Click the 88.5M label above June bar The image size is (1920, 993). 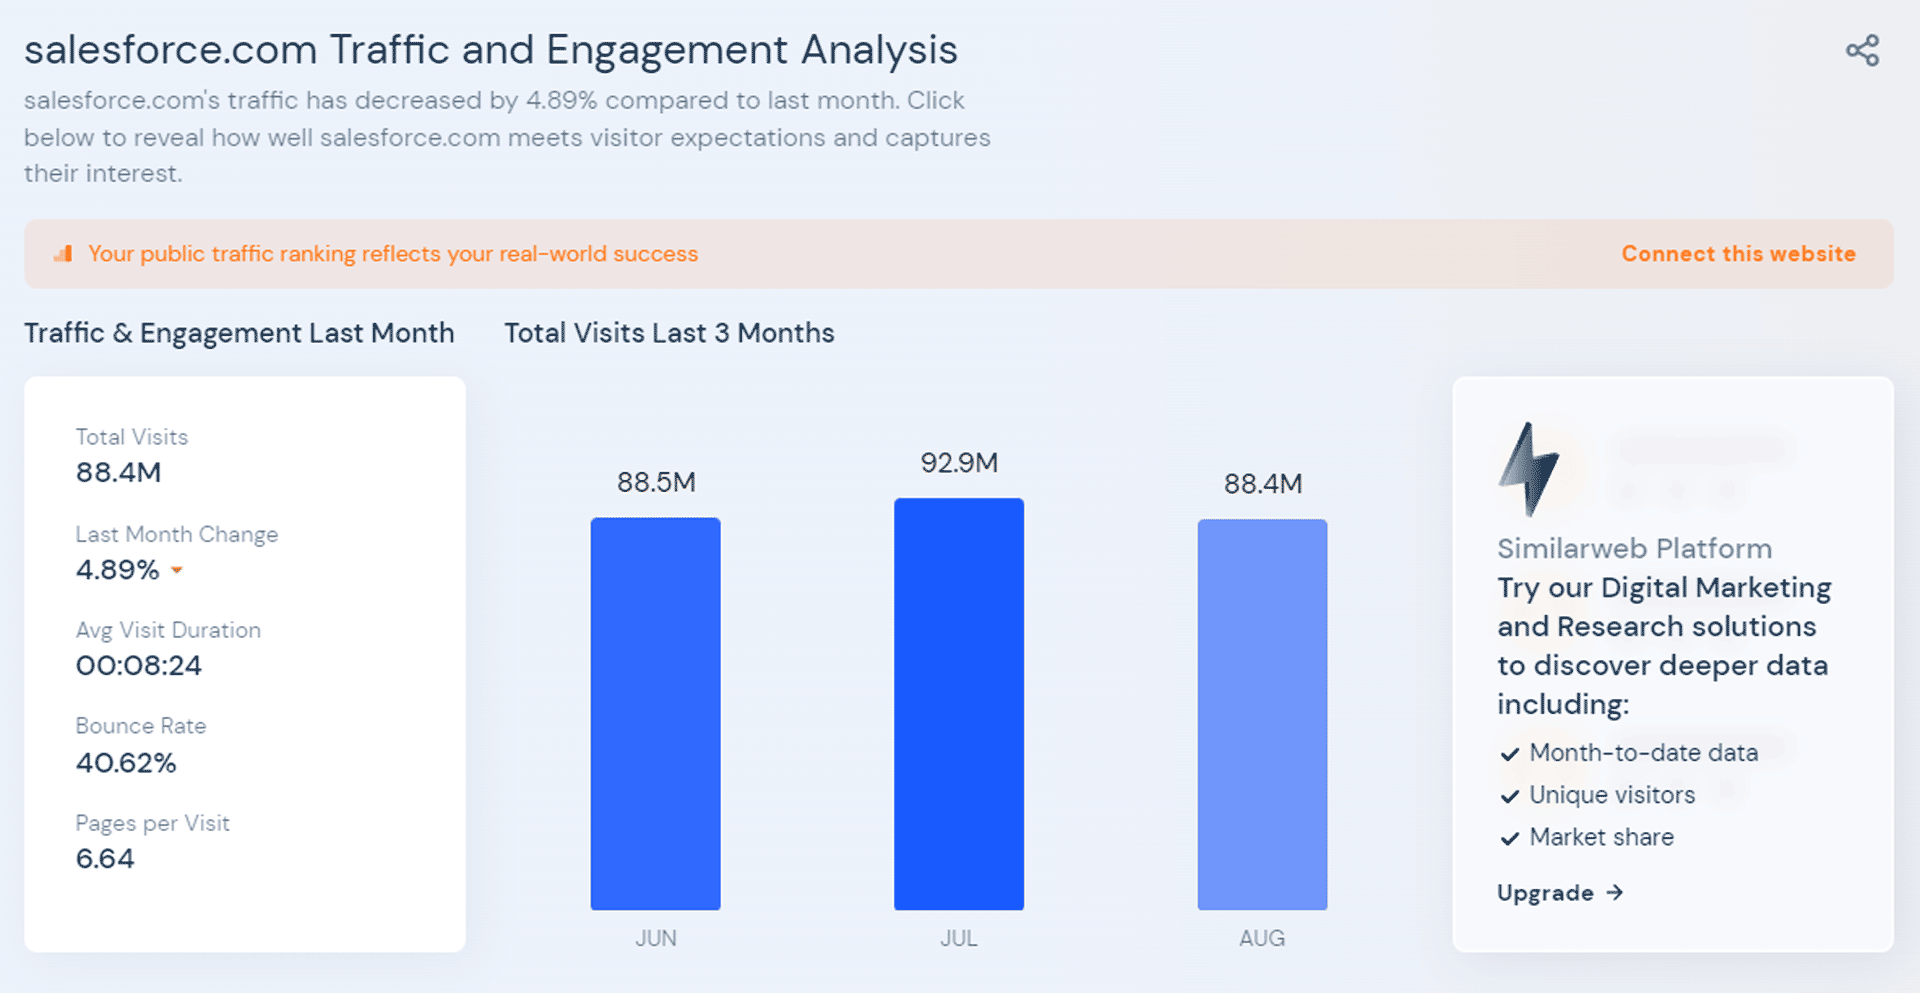[x=656, y=483]
